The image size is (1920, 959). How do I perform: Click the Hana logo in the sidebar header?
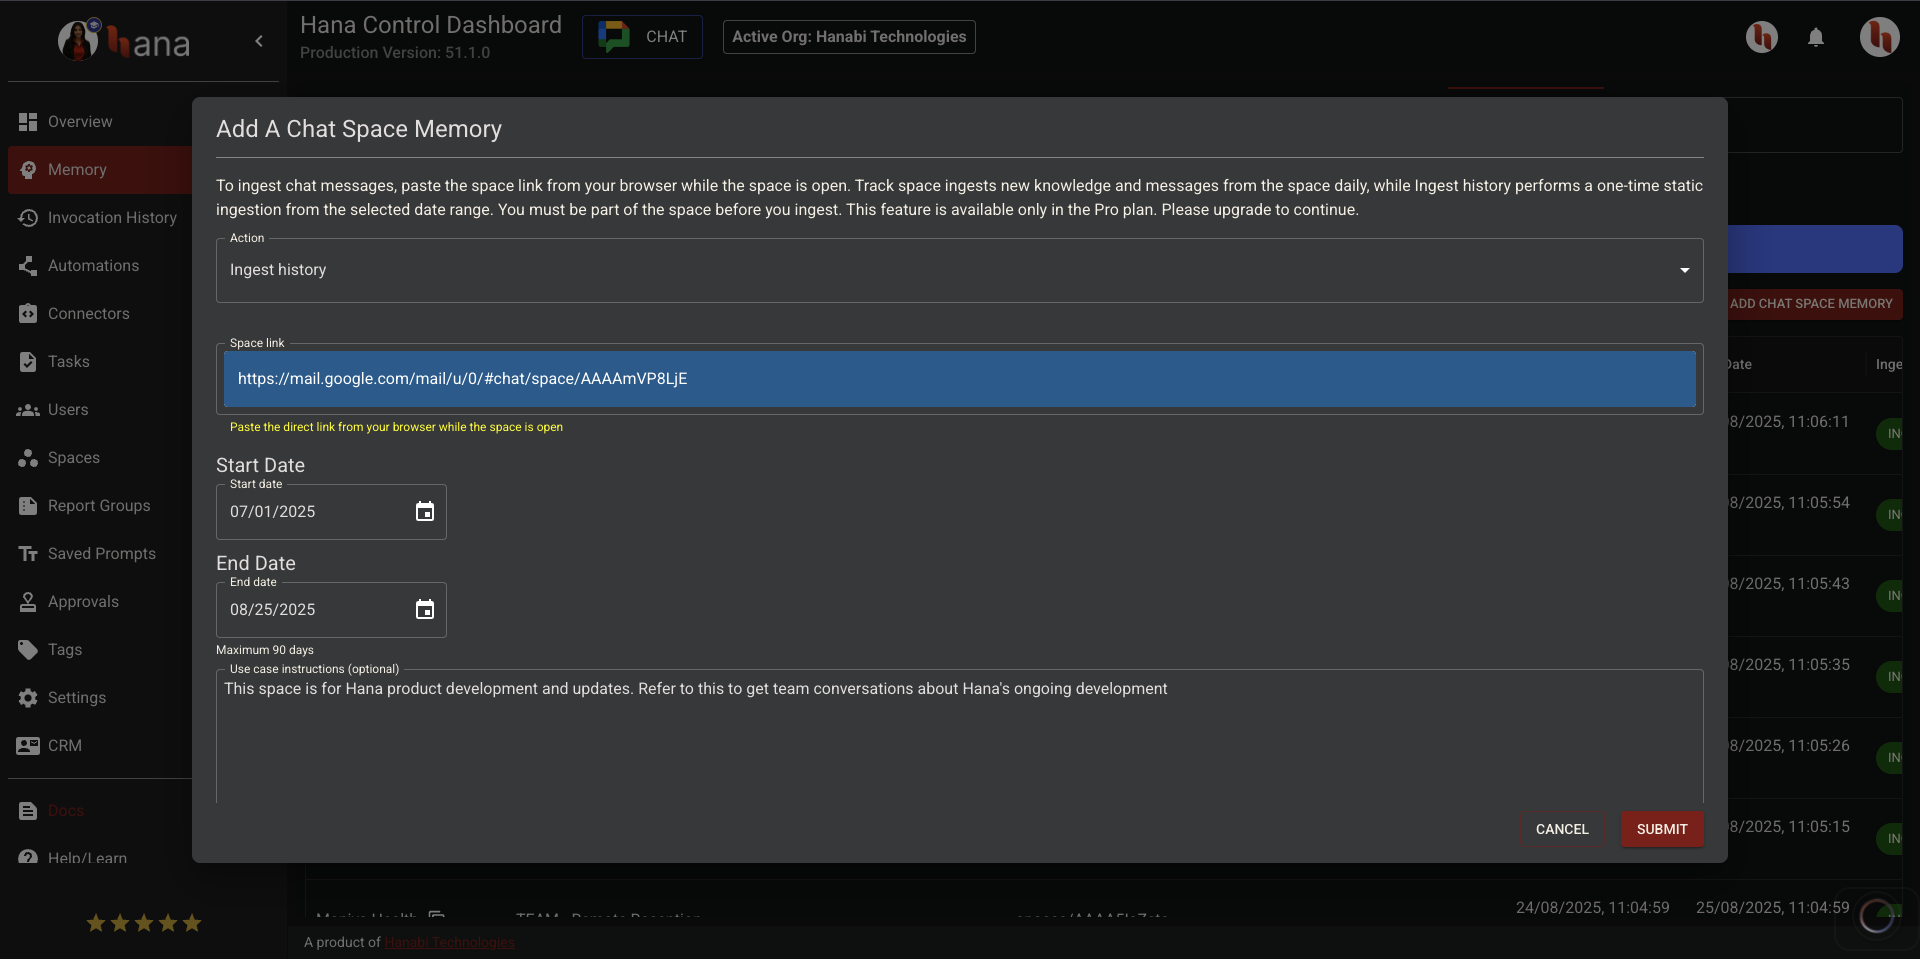pos(124,41)
